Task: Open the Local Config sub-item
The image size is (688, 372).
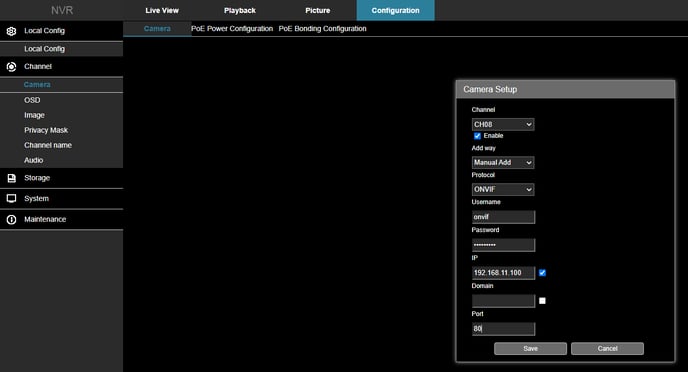Action: 61,49
